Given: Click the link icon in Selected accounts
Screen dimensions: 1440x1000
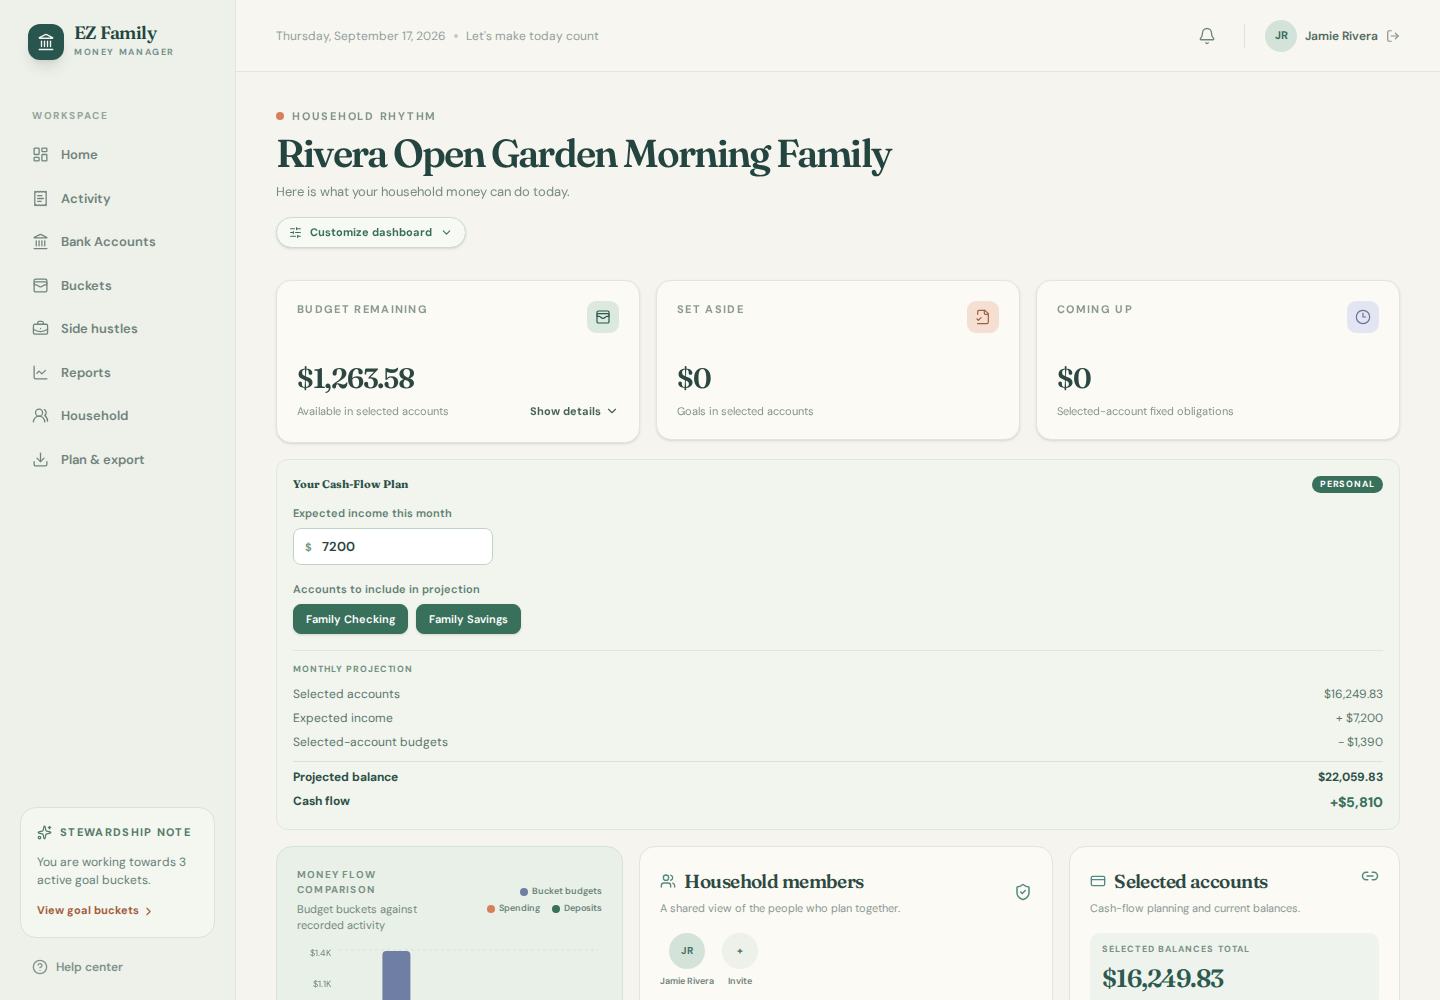Looking at the screenshot, I should pyautogui.click(x=1370, y=876).
